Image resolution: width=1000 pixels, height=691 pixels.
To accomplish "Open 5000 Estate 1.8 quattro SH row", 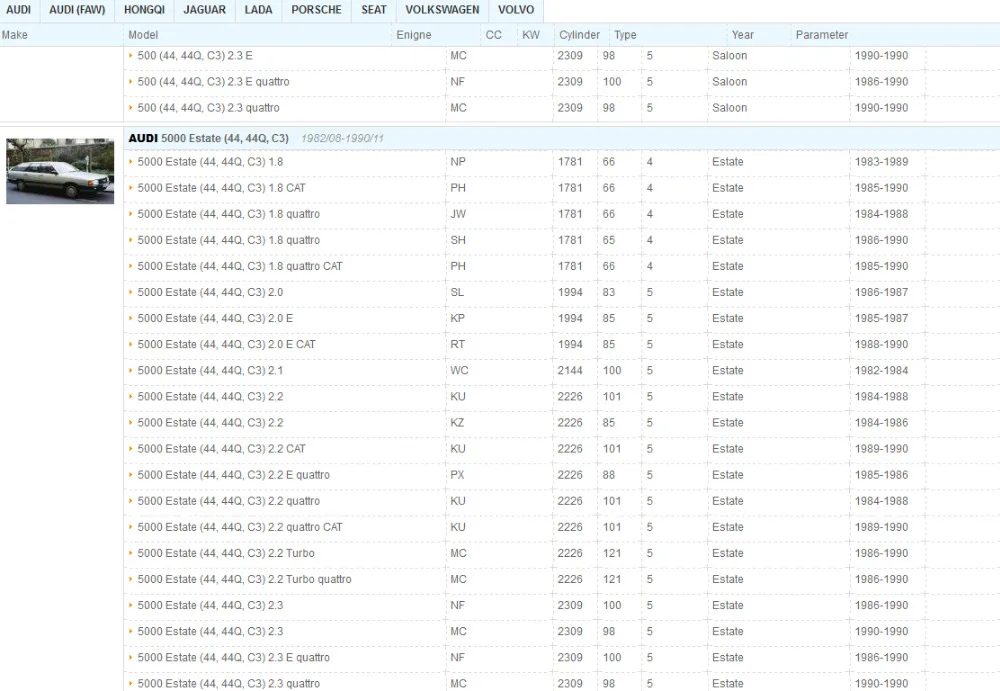I will pos(228,241).
